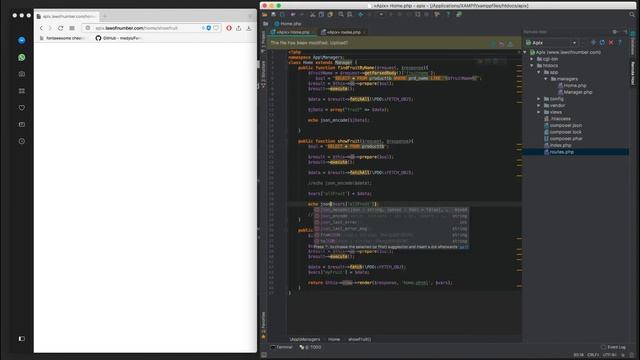Click the Find magnifier in IDE toolbar

pyautogui.click(x=341, y=14)
